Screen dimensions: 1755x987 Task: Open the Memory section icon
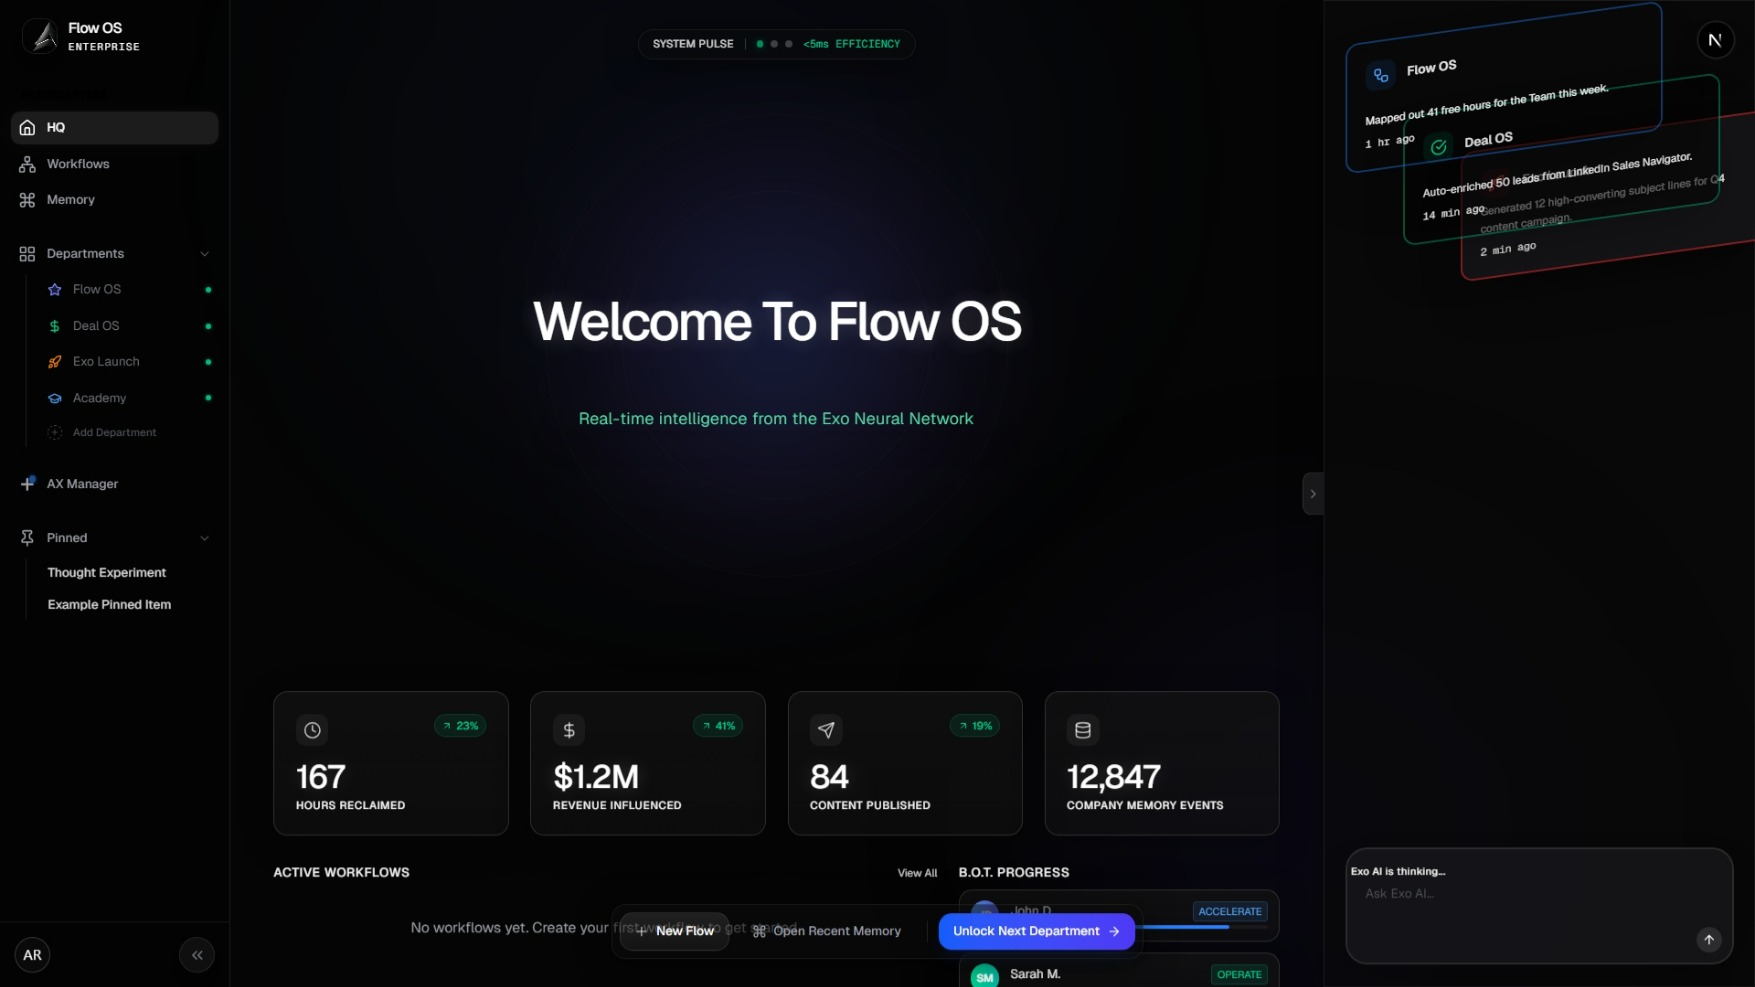pyautogui.click(x=26, y=200)
